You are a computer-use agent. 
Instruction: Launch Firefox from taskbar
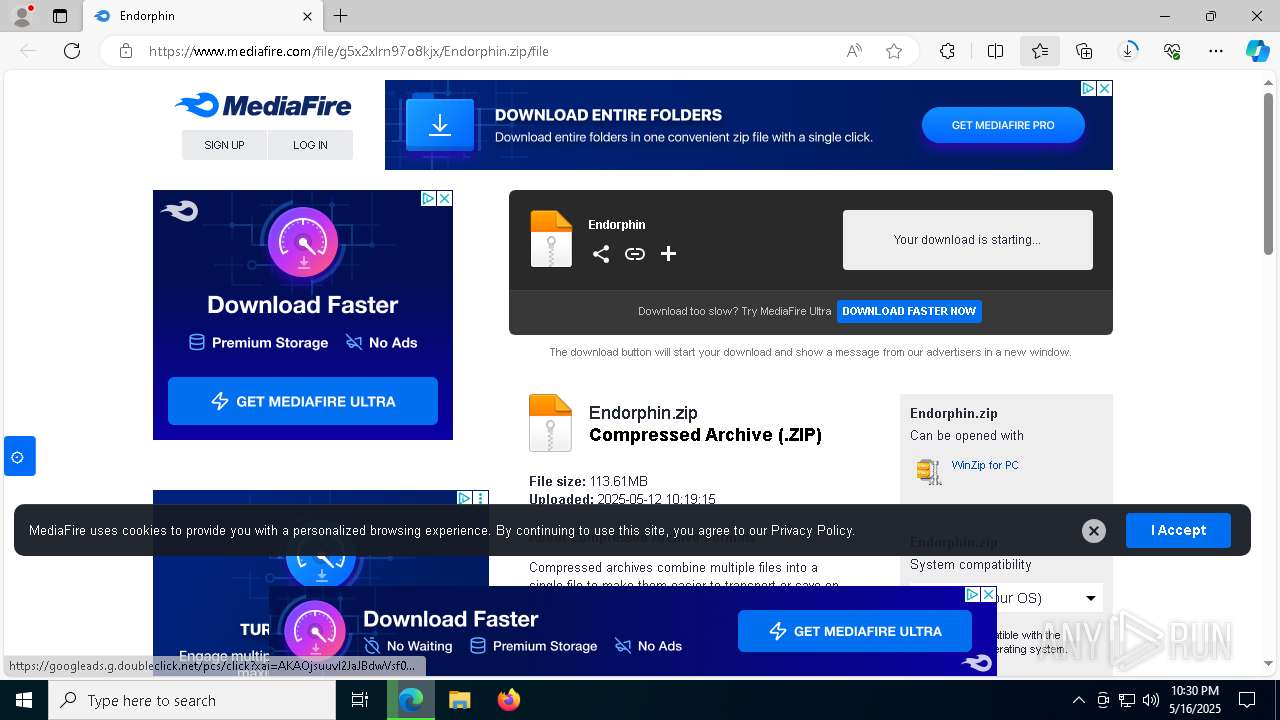(x=509, y=700)
